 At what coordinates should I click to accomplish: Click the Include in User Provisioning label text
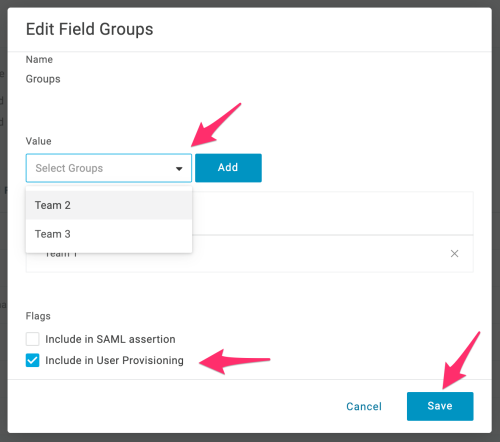click(114, 360)
